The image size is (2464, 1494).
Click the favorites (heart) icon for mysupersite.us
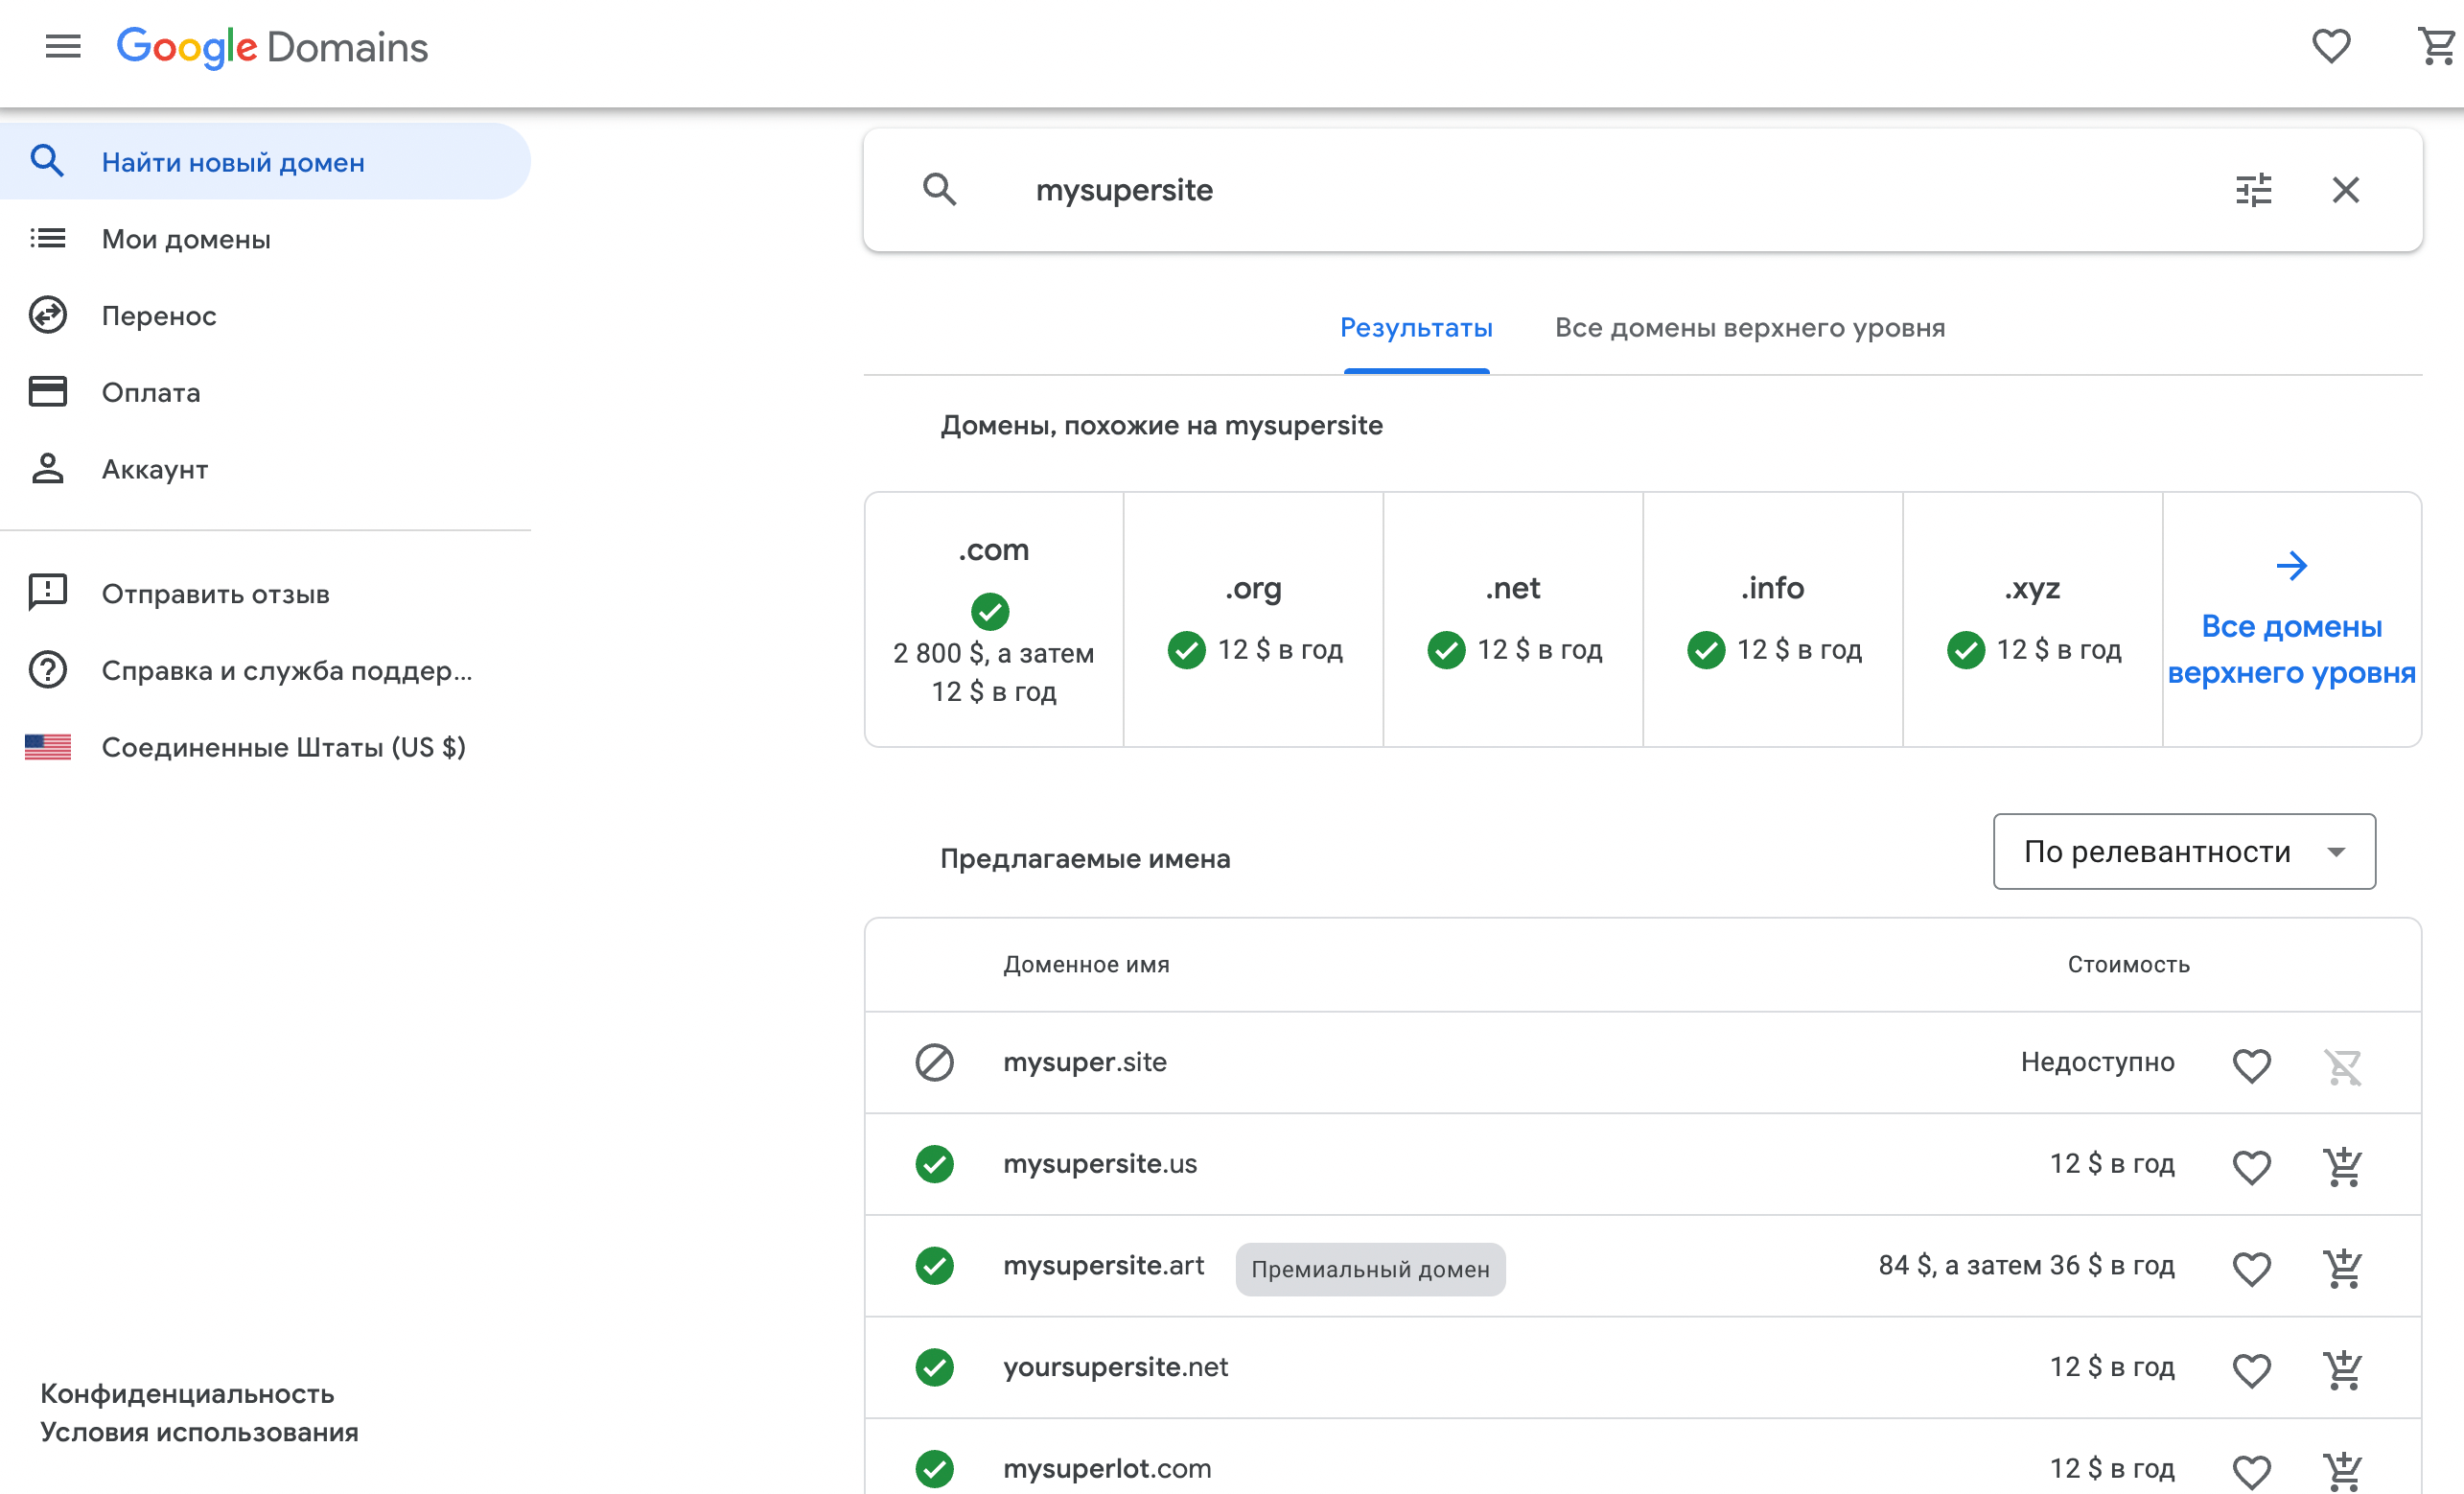click(2253, 1165)
